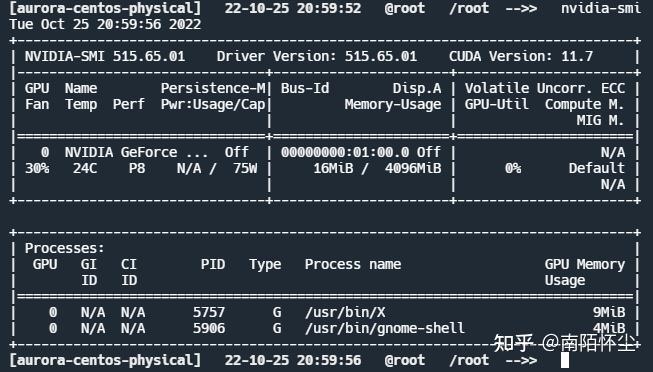Select the Driver Version 515.65.01 text
Screen dimensions: 653x372
317,56
